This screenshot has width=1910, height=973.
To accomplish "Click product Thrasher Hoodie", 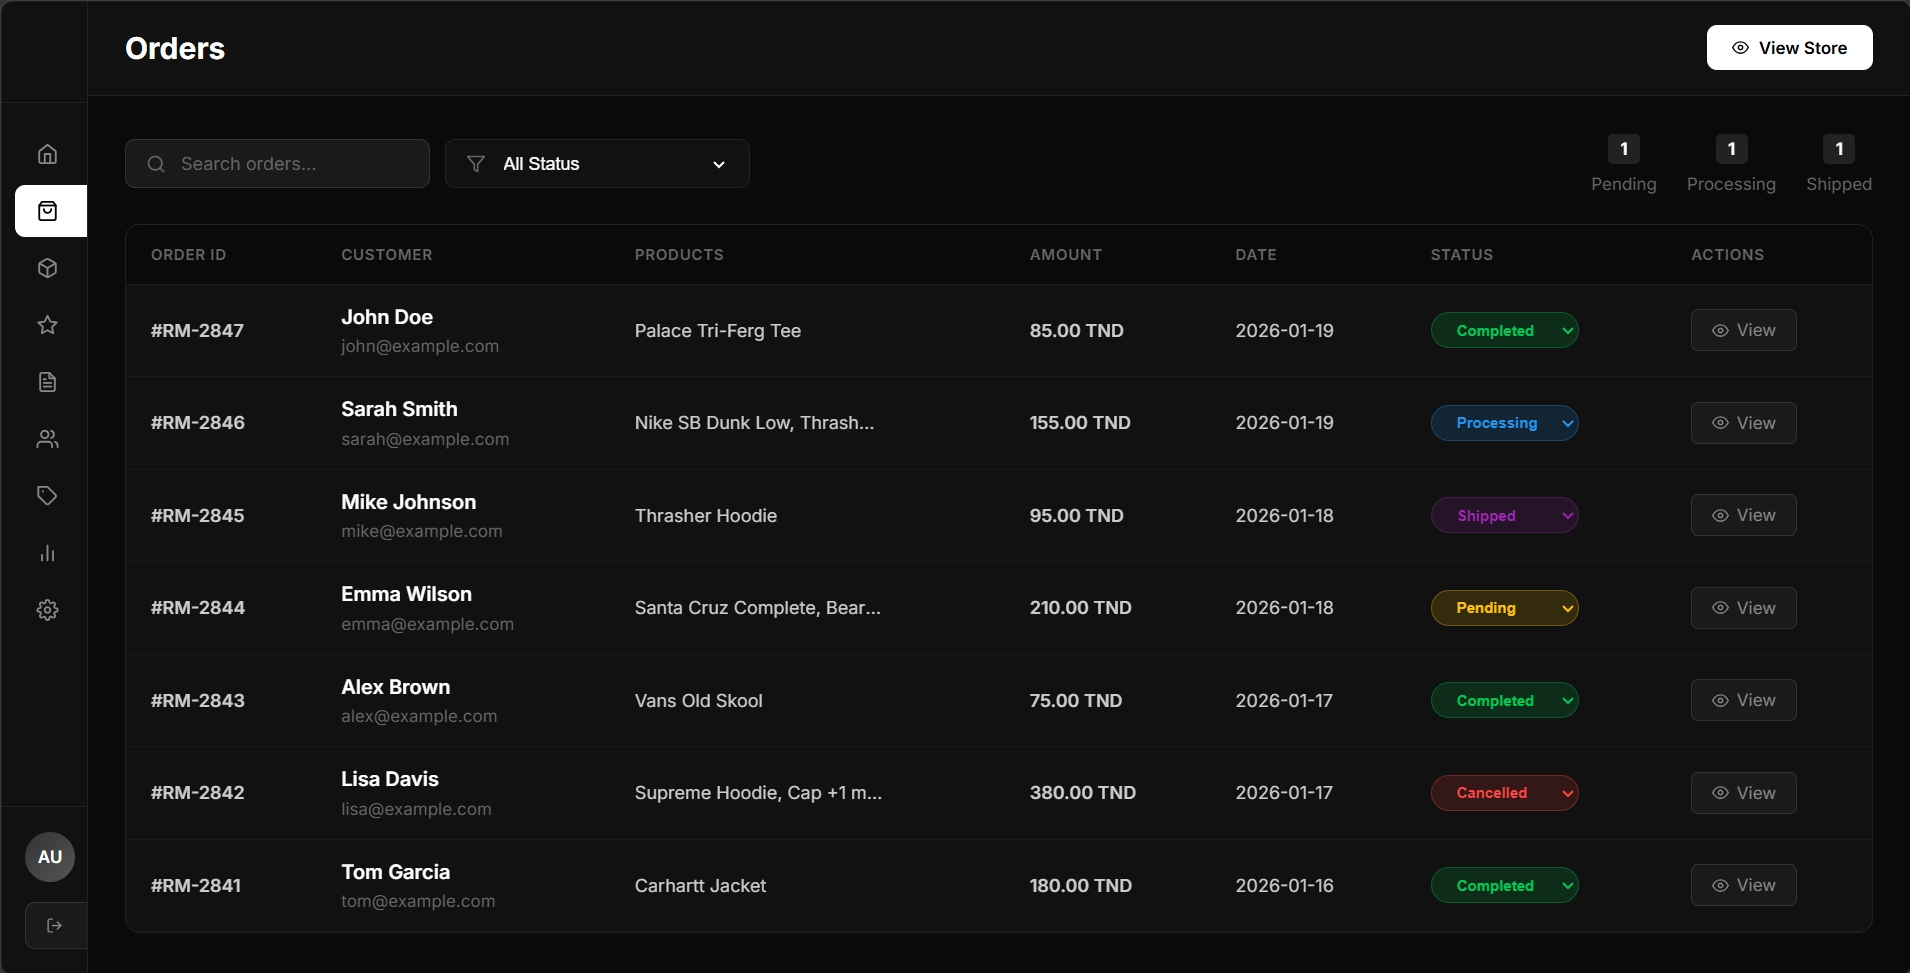I will (706, 516).
